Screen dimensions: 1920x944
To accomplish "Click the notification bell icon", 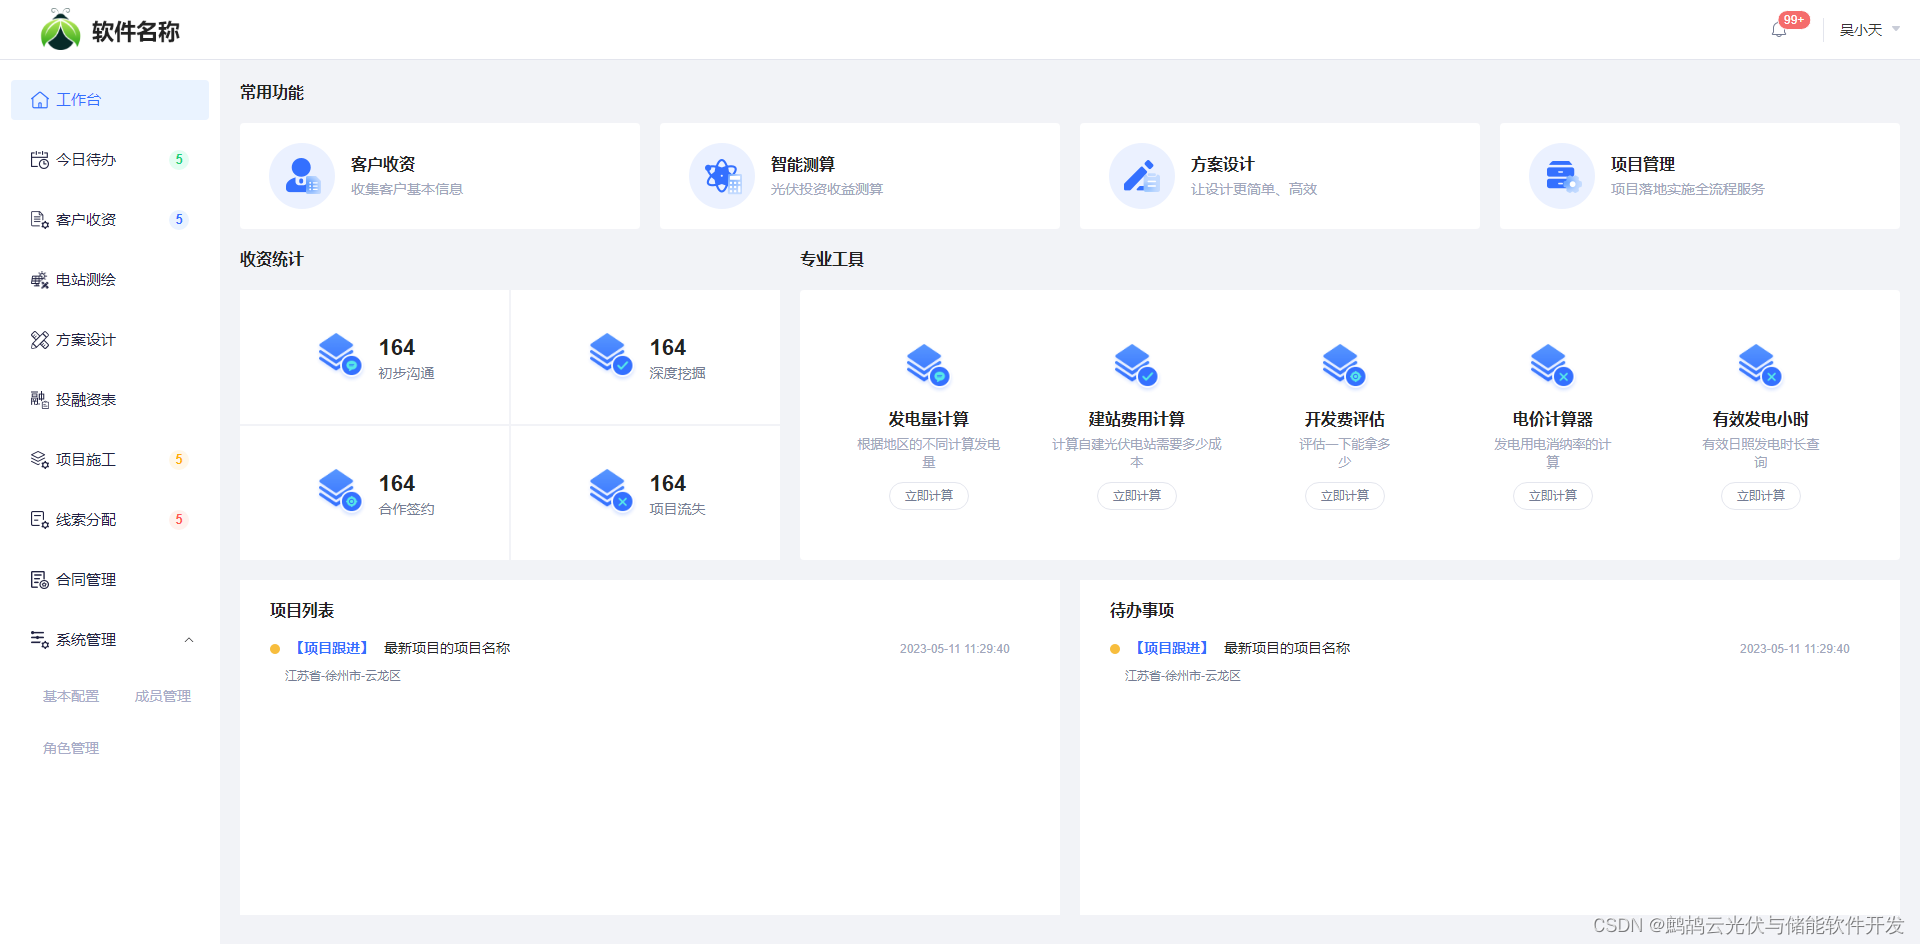I will [x=1778, y=30].
